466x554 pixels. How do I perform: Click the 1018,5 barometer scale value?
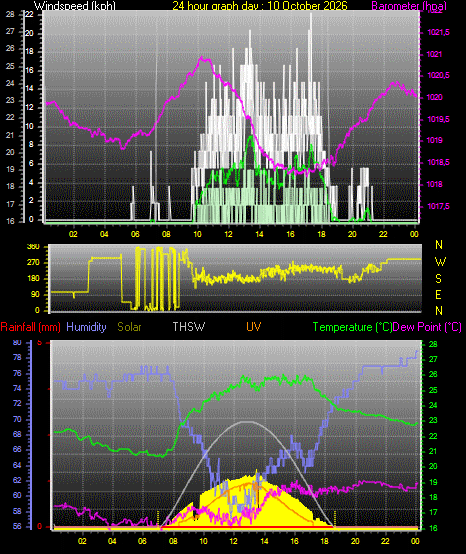click(438, 163)
